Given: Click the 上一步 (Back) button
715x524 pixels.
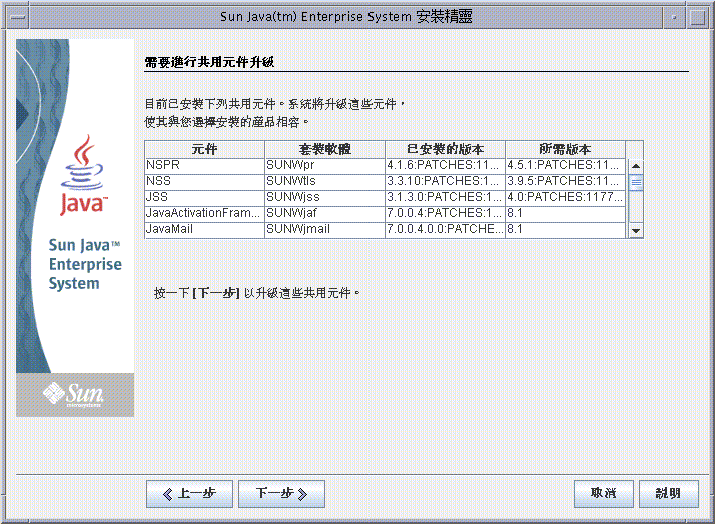Looking at the screenshot, I should point(189,493).
